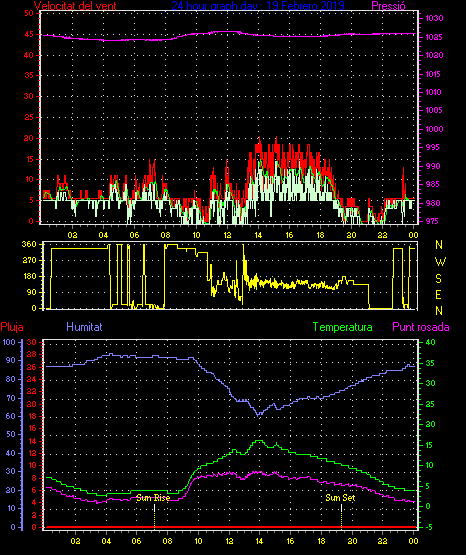Click the 45 wind speed axis value
This screenshot has width=466, height=555.
29,34
